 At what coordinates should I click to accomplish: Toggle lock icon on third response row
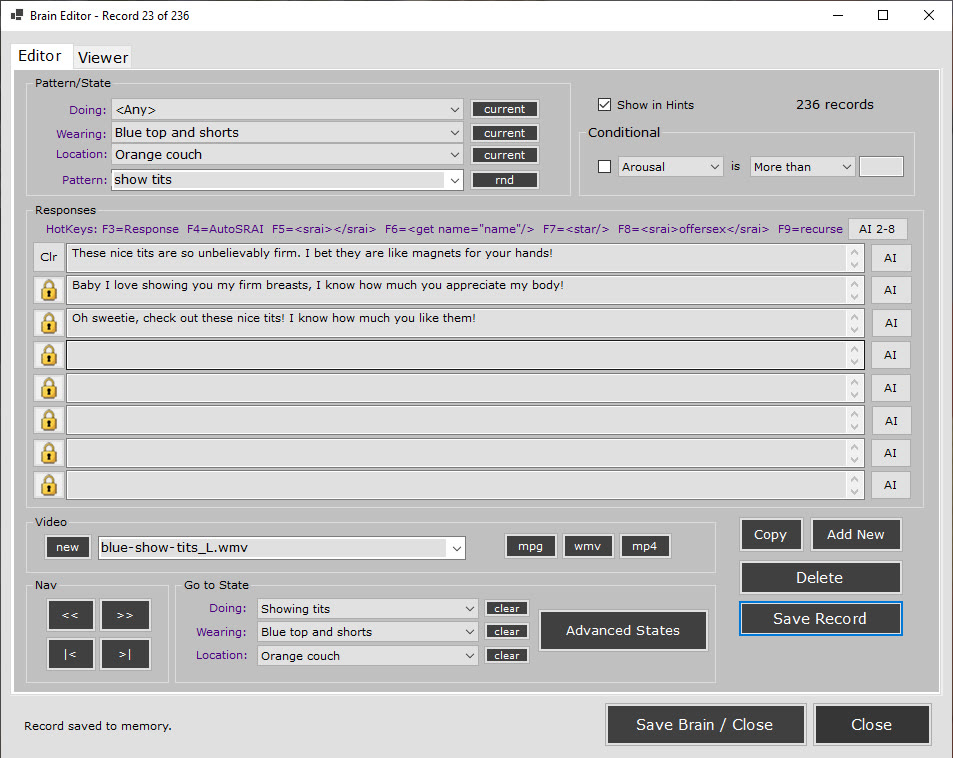(x=49, y=323)
